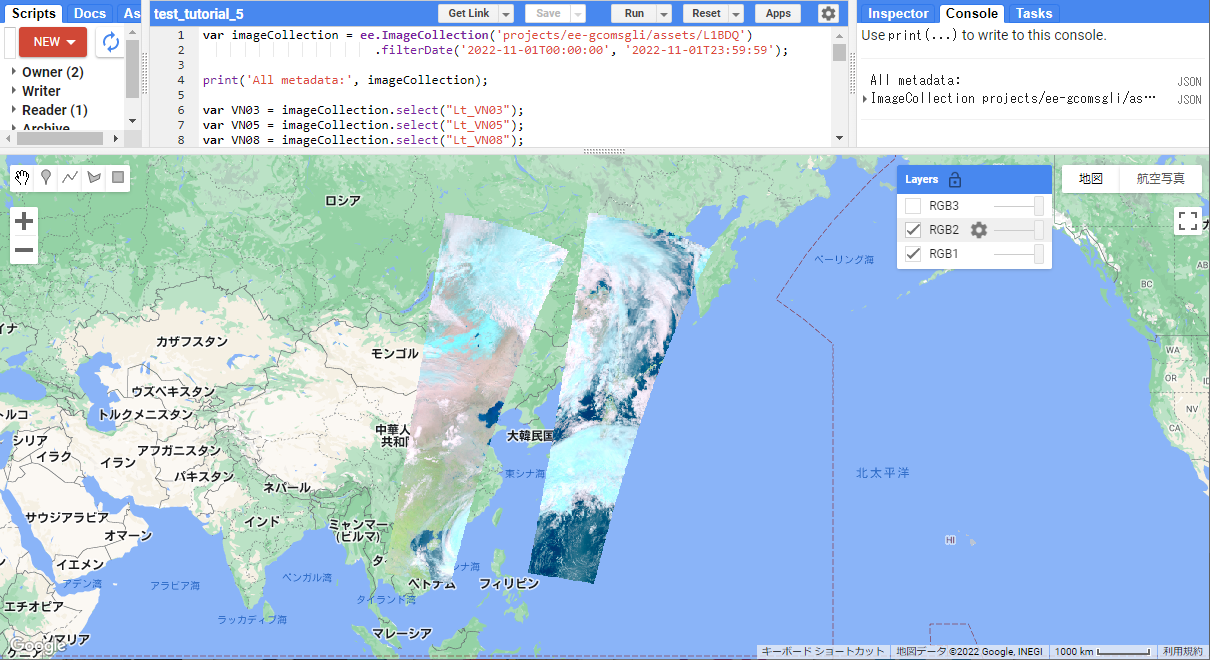This screenshot has width=1210, height=660.
Task: Expand the Owner (2) folder
Action: (x=14, y=72)
